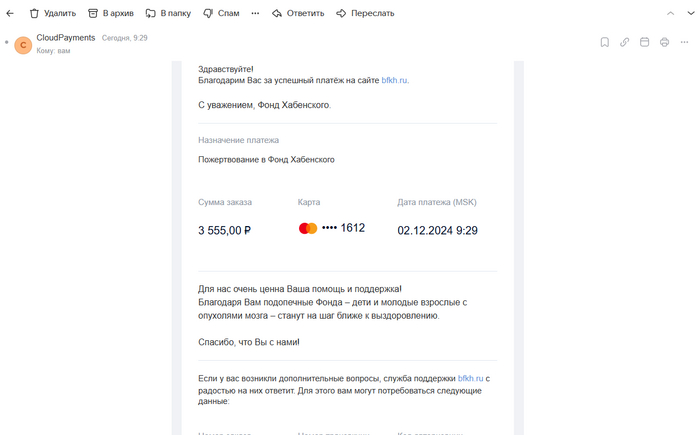This screenshot has width=700, height=435.
Task: Print the email via printer icon
Action: coord(665,43)
